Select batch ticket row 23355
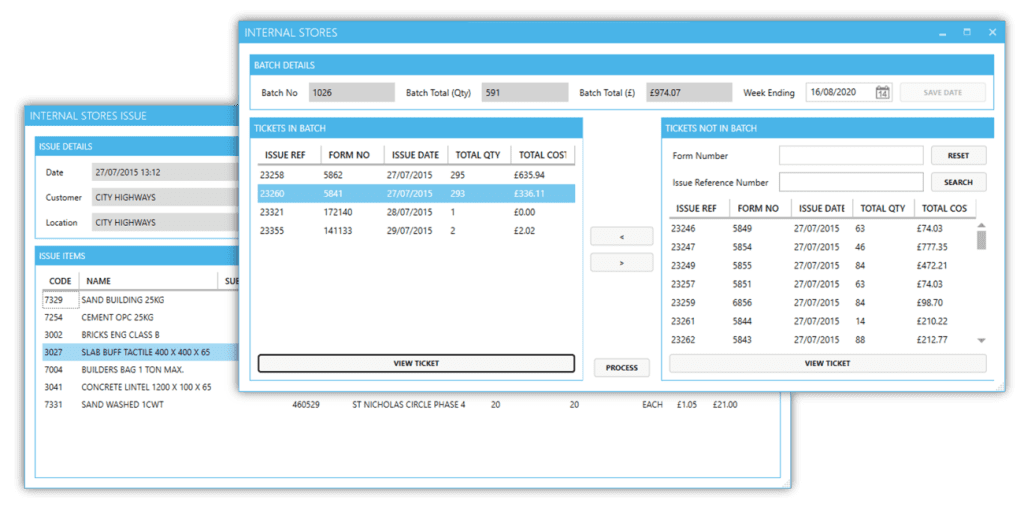The image size is (1024, 511). pyautogui.click(x=416, y=230)
